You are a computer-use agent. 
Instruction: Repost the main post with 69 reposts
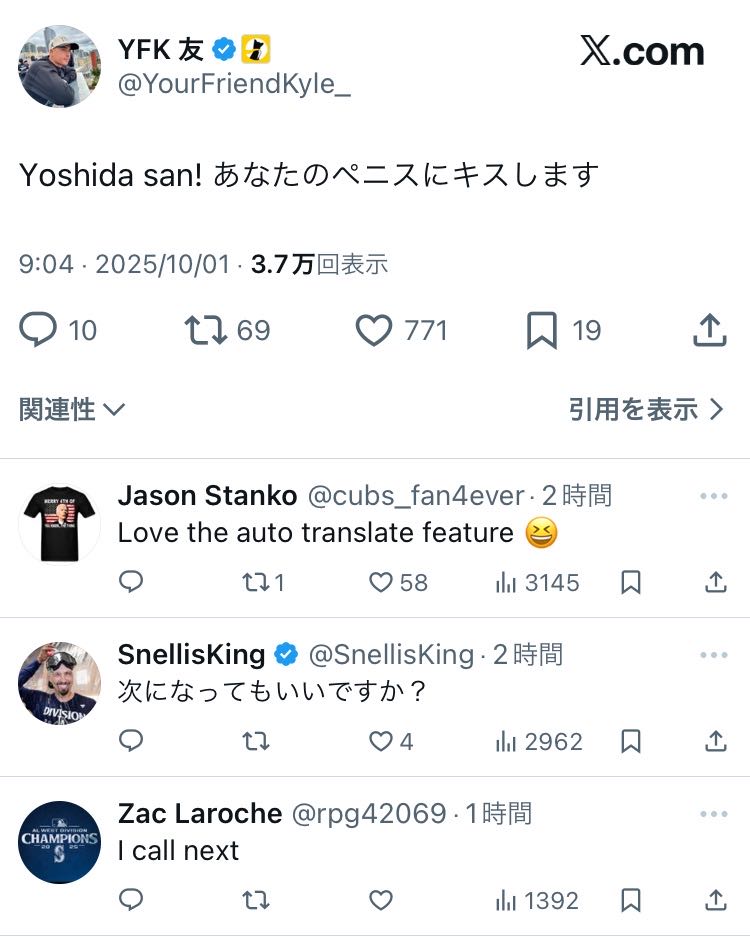point(205,330)
